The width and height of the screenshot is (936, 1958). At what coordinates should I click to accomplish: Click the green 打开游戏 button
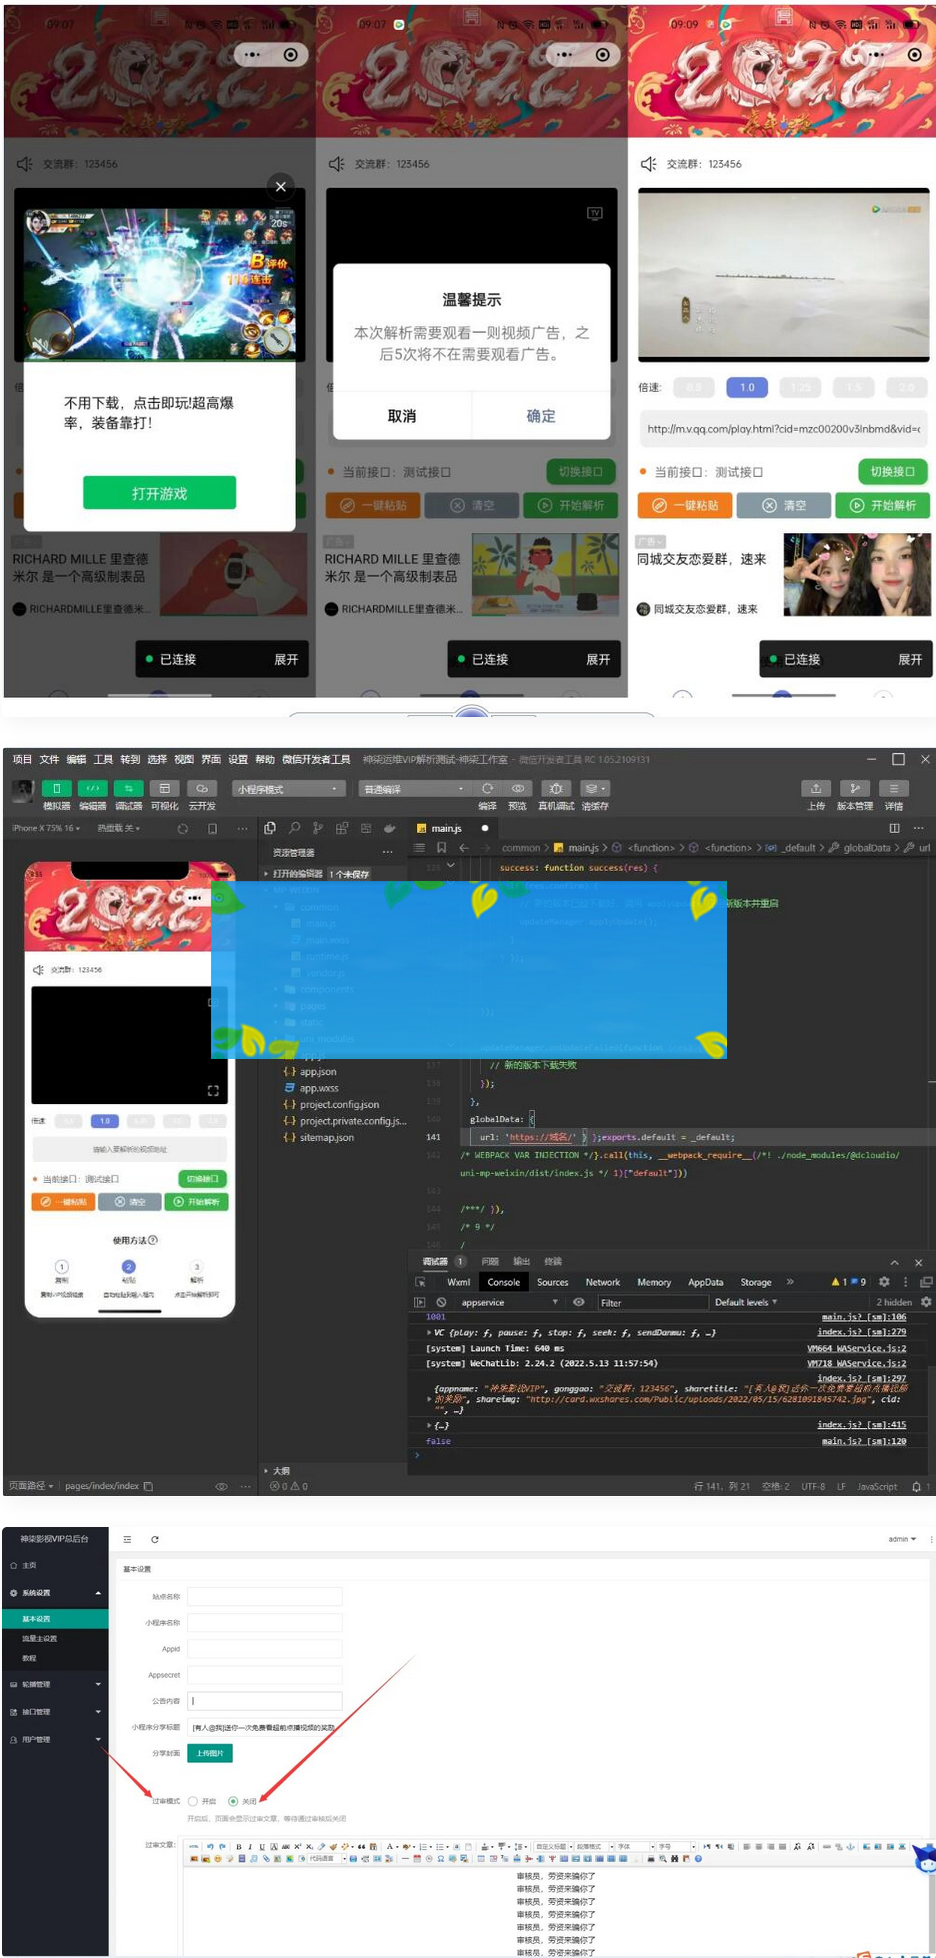click(x=159, y=493)
